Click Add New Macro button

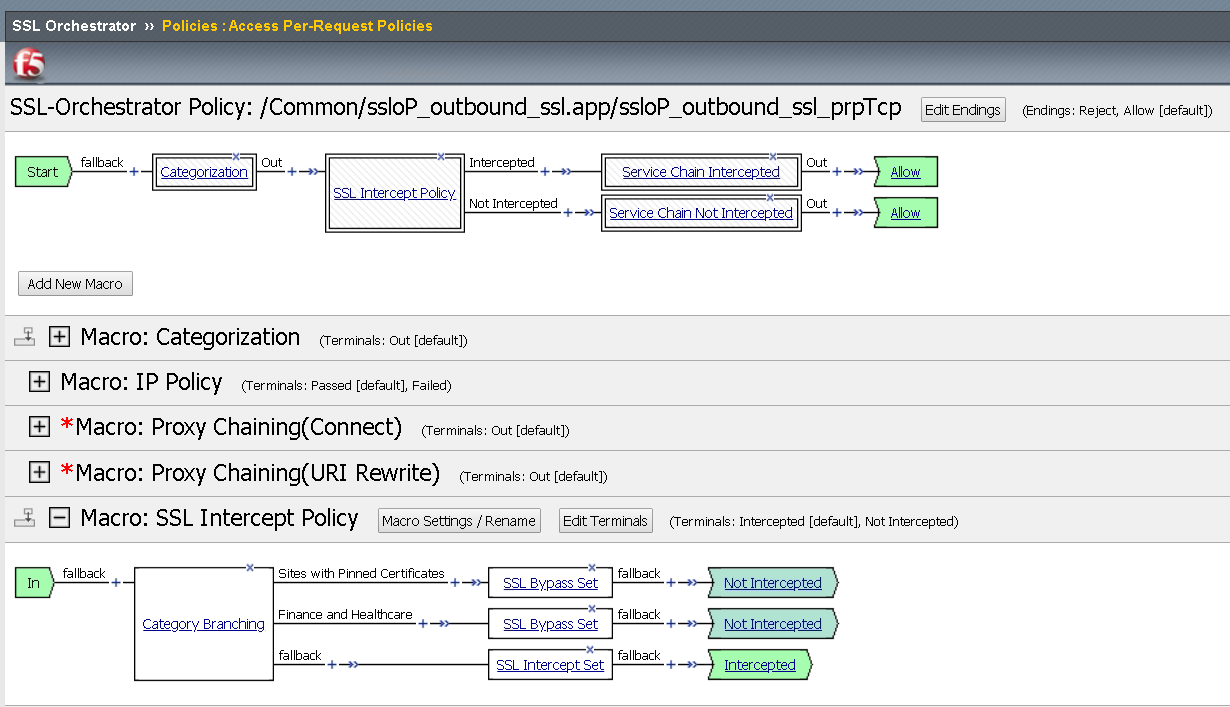75,284
